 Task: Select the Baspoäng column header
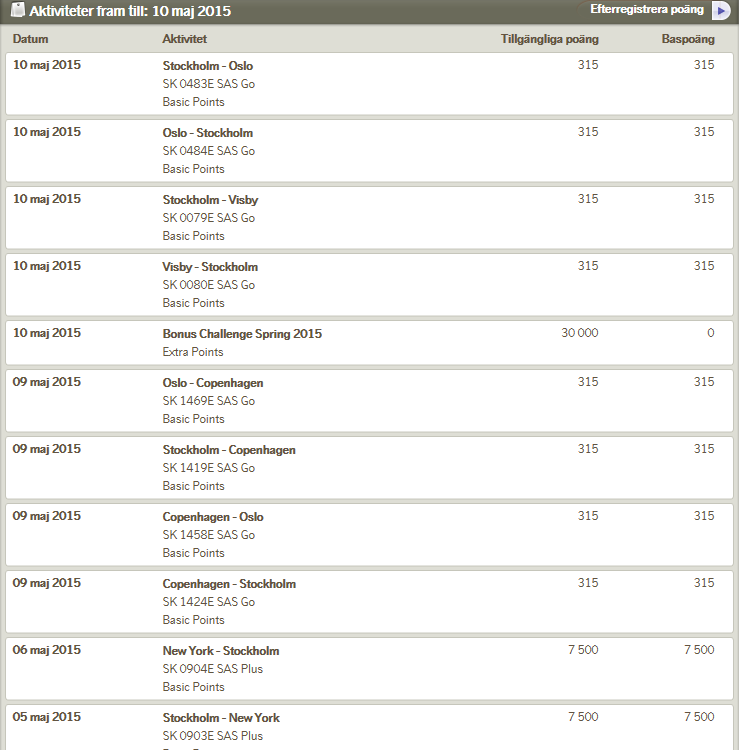click(x=688, y=39)
